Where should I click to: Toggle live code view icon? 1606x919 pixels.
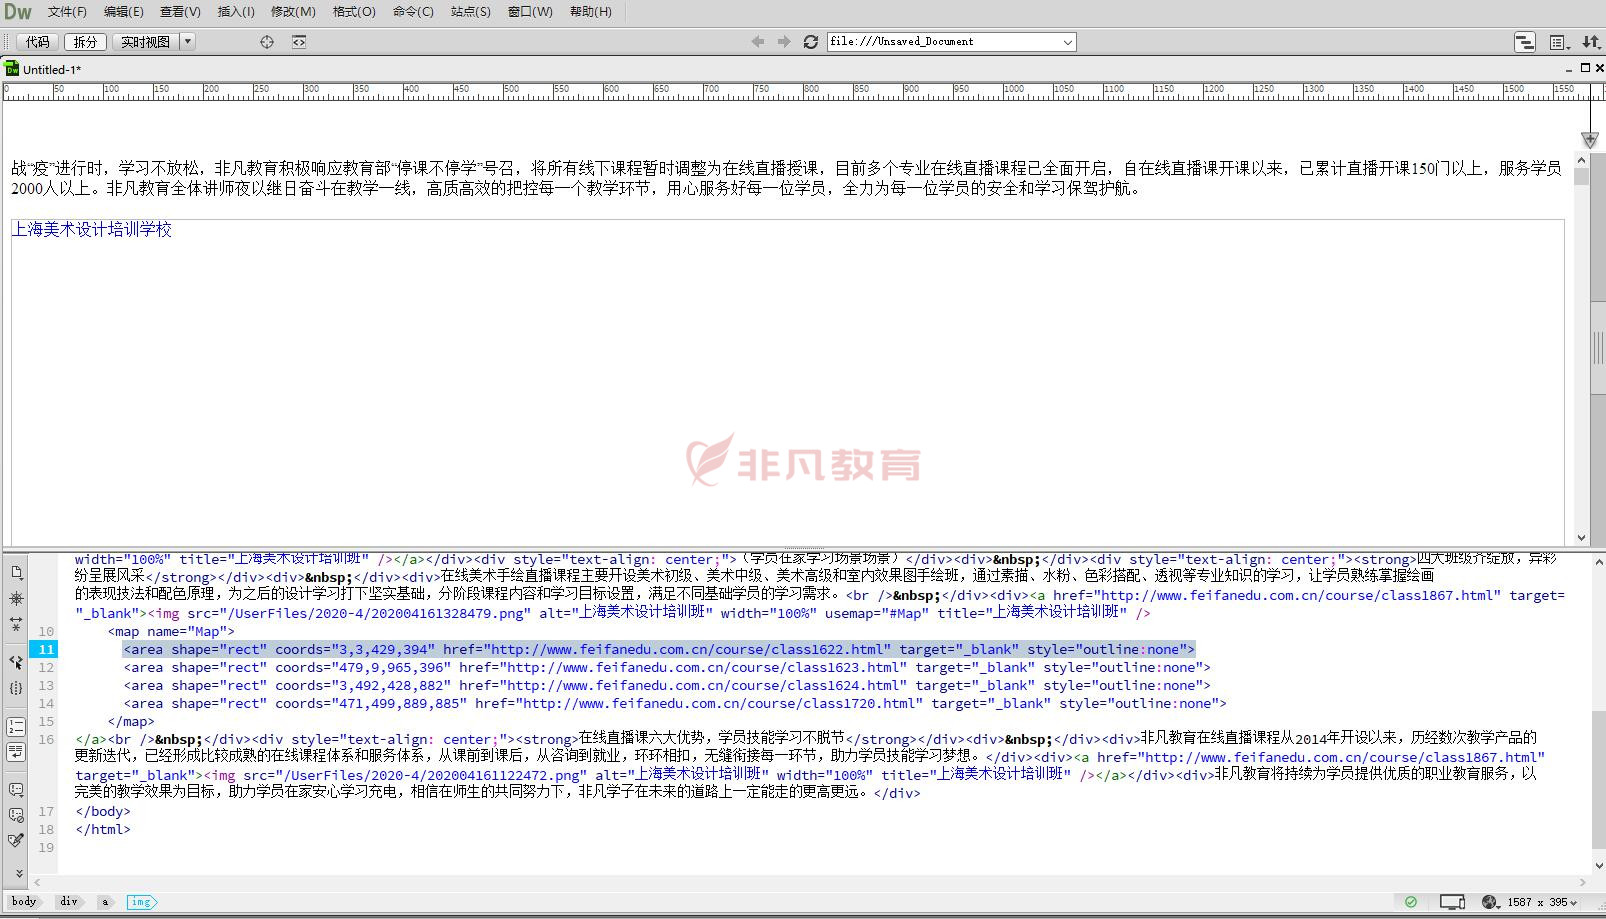[299, 42]
